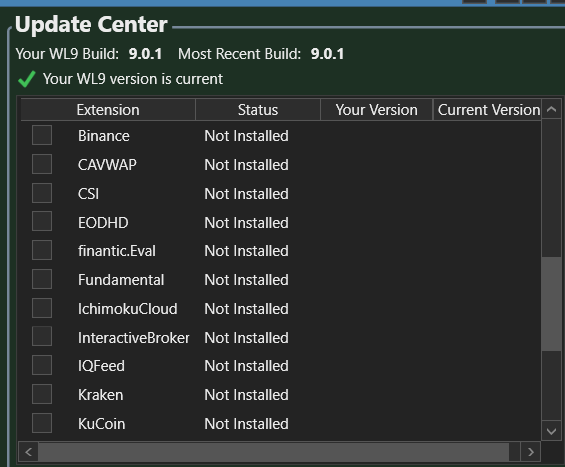Click the Current Version column header
The height and width of the screenshot is (467, 565).
[x=487, y=110]
